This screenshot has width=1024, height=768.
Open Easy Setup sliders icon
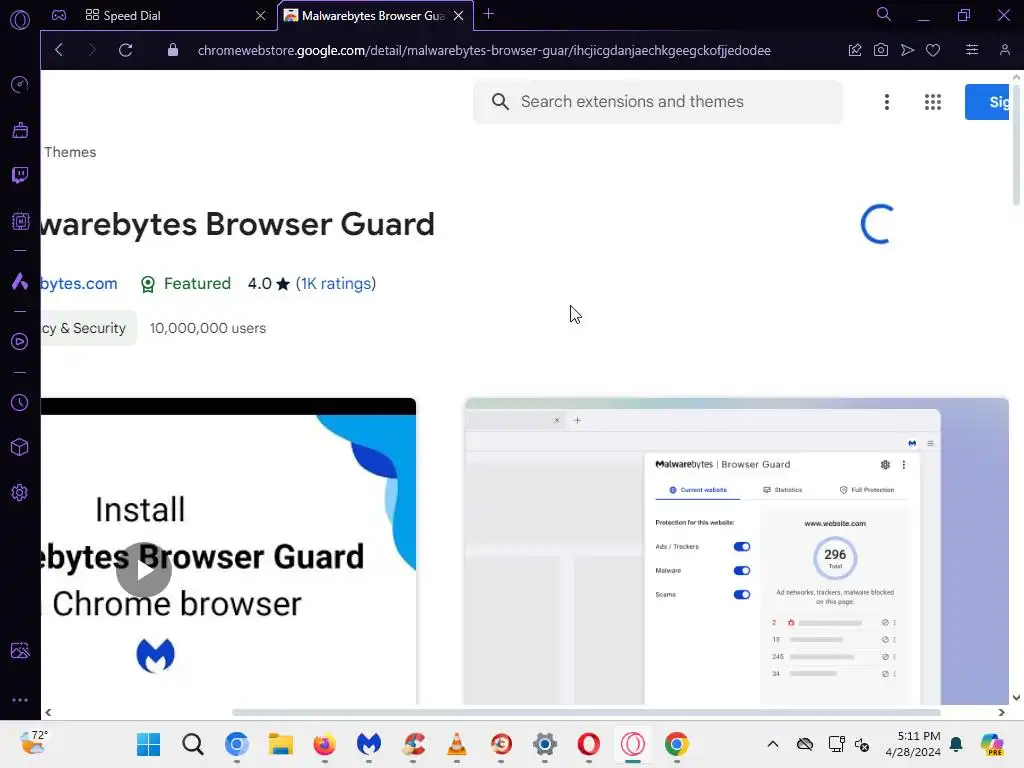pyautogui.click(x=972, y=50)
